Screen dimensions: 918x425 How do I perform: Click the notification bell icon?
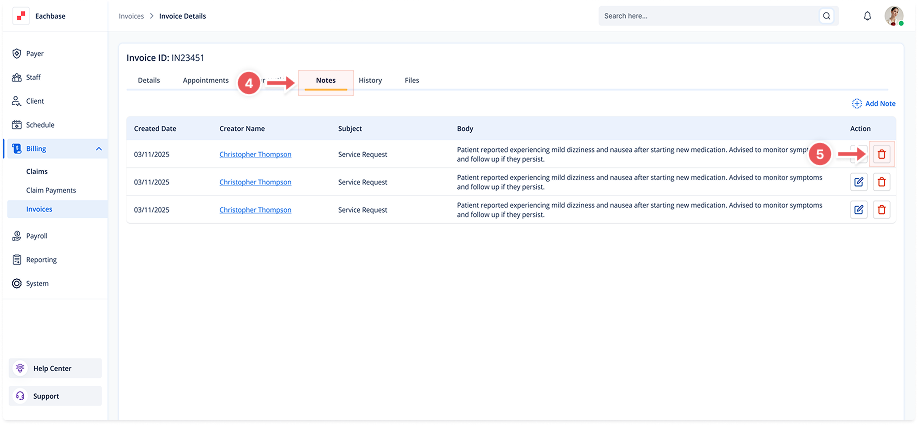(867, 16)
